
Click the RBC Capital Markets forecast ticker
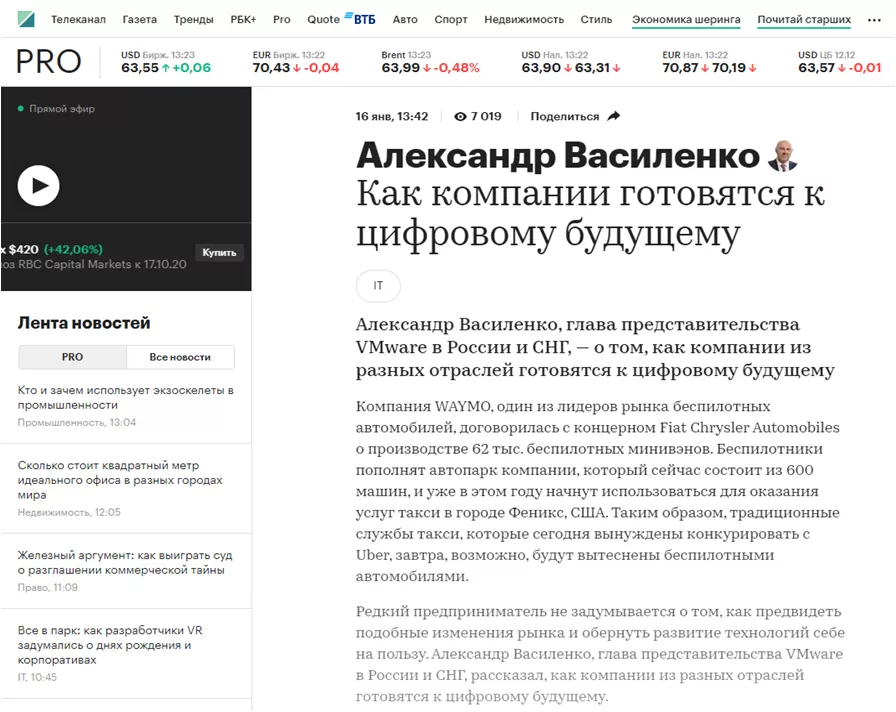click(94, 257)
